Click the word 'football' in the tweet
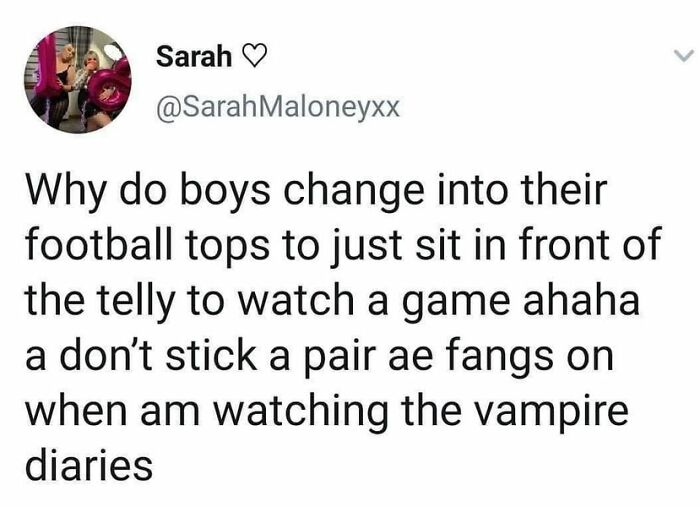The width and height of the screenshot is (700, 507). point(99,244)
